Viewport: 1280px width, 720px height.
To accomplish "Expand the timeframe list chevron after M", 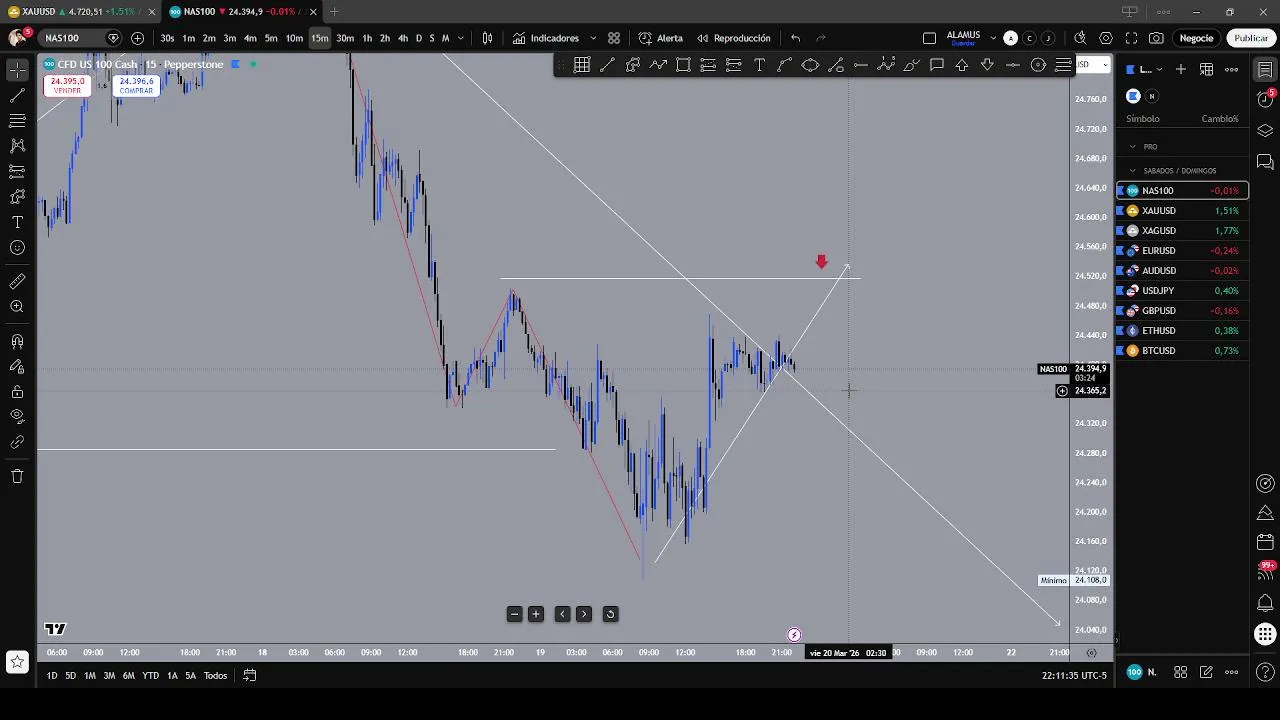I will click(460, 38).
